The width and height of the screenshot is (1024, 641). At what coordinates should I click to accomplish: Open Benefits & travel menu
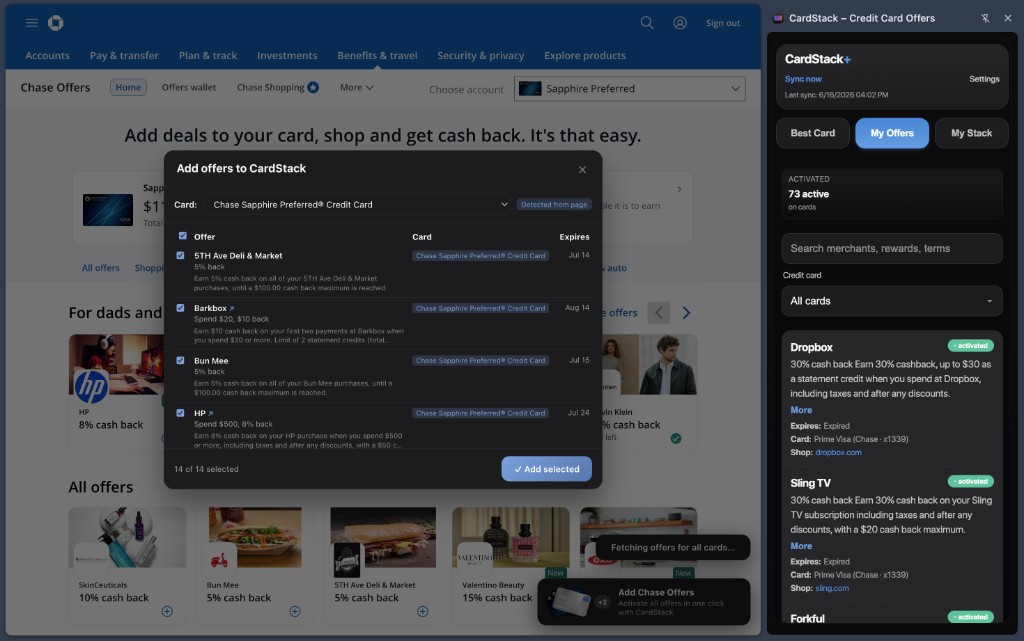click(x=377, y=55)
